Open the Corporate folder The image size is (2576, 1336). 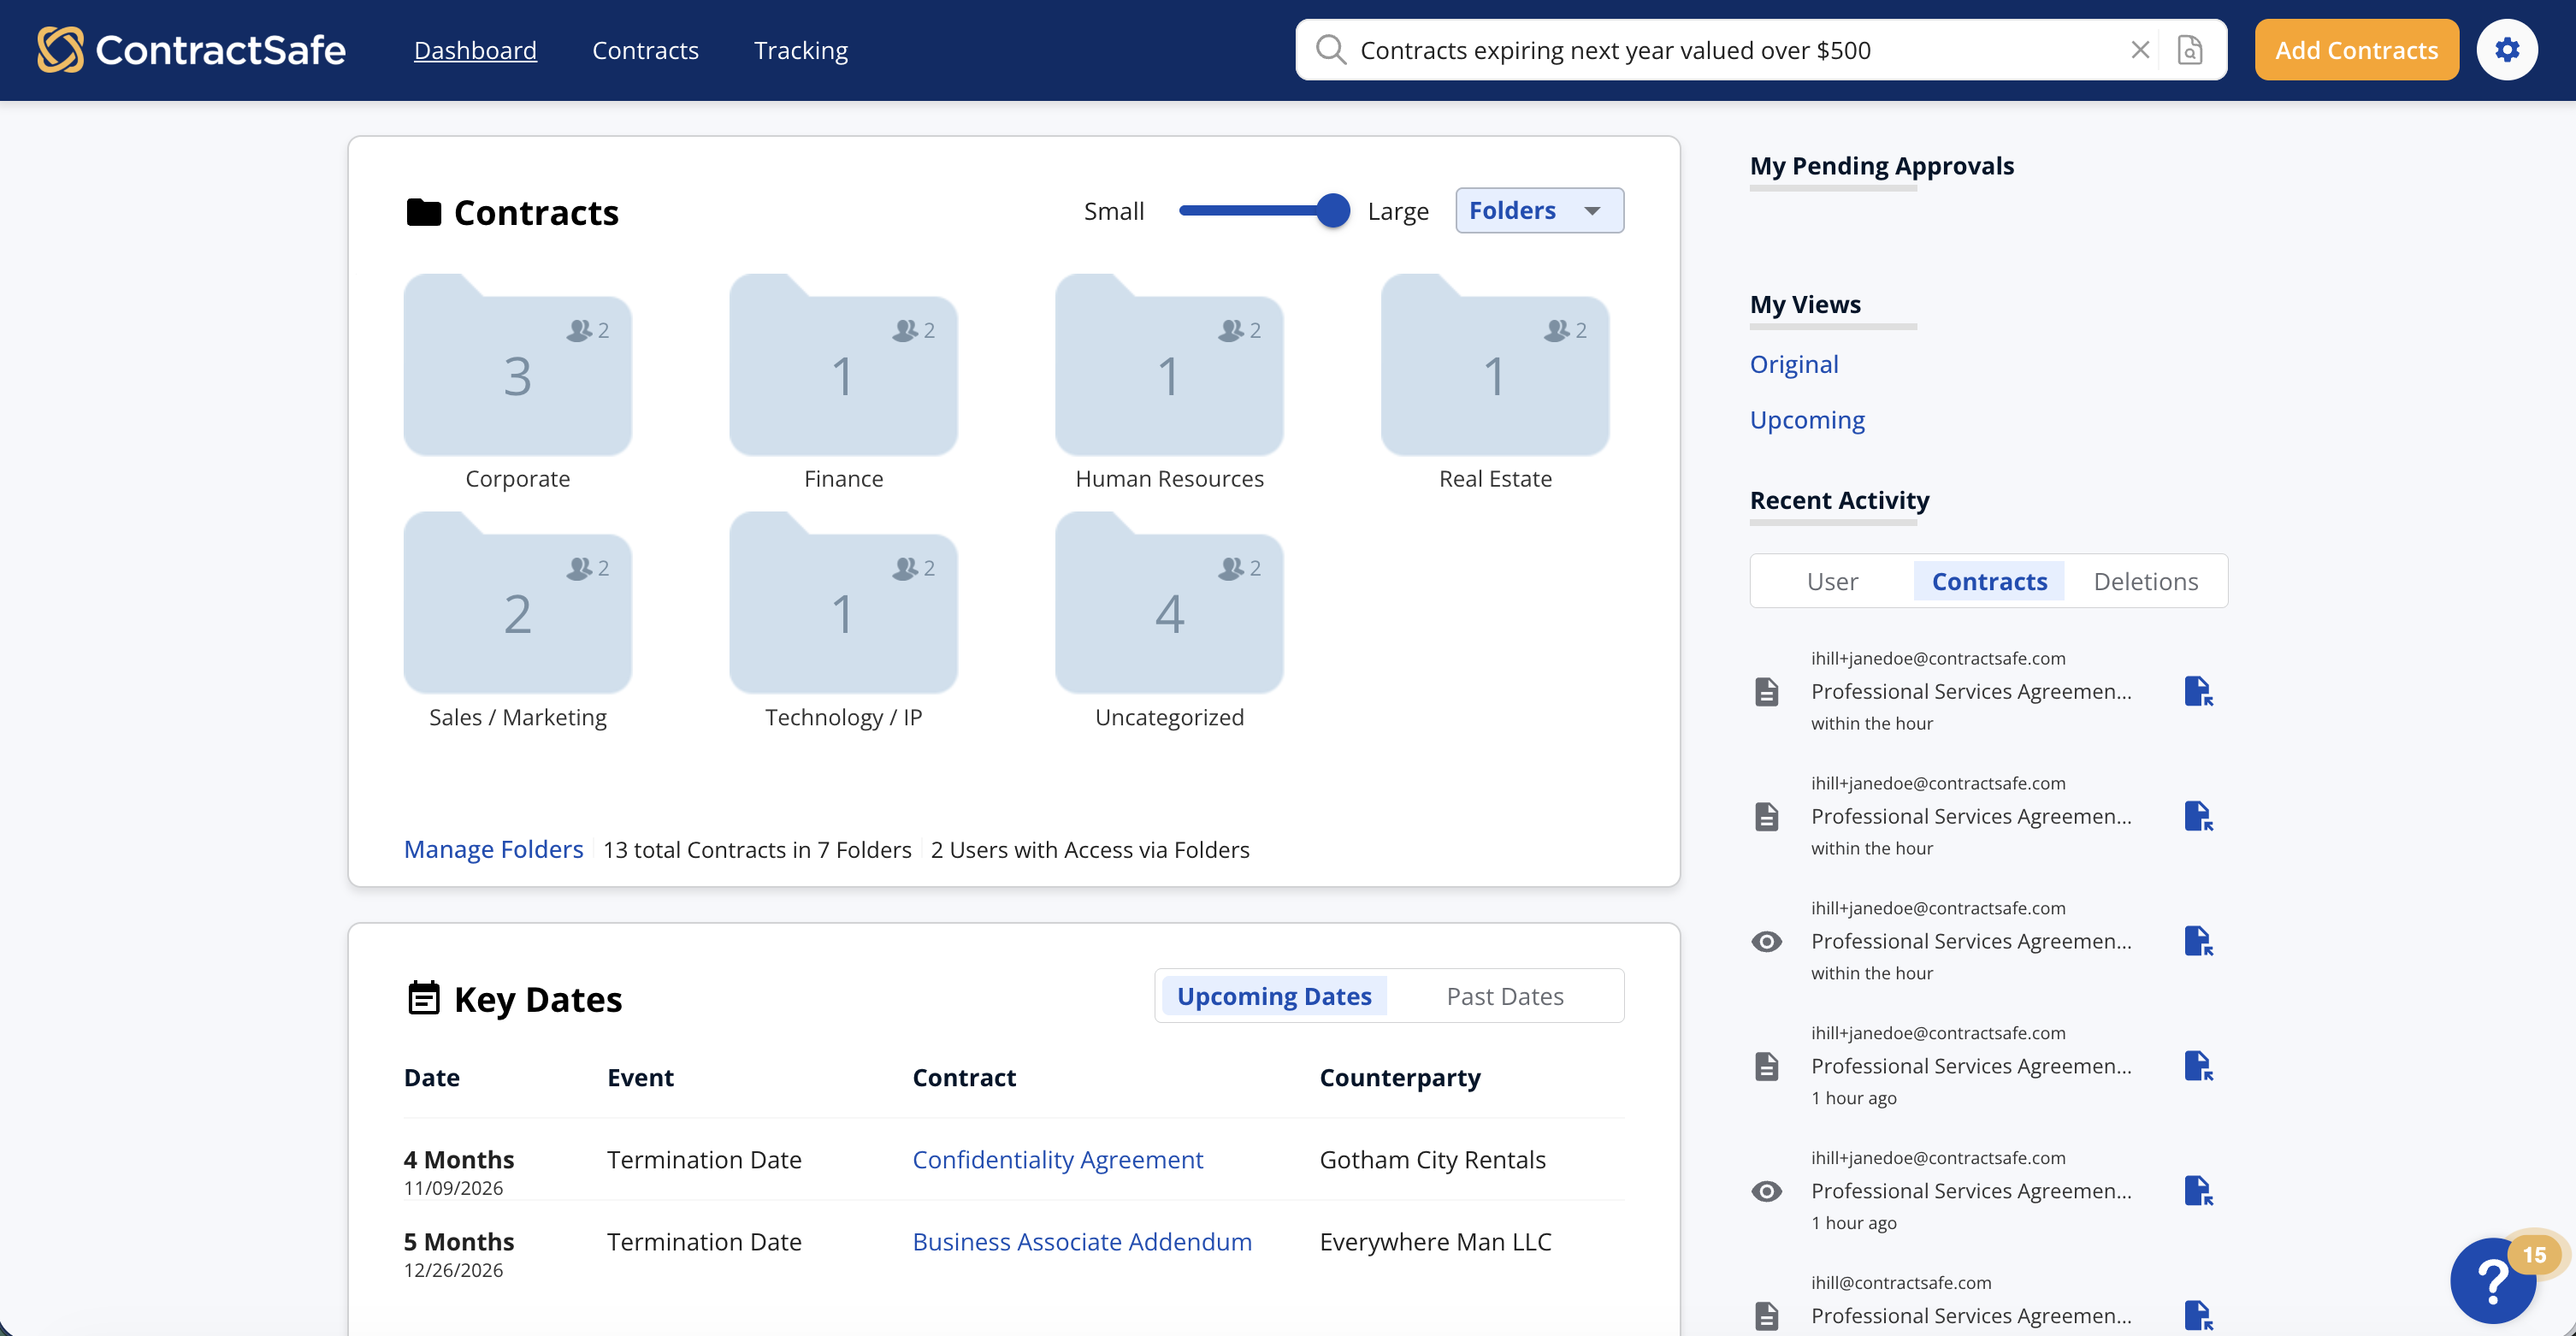click(518, 365)
